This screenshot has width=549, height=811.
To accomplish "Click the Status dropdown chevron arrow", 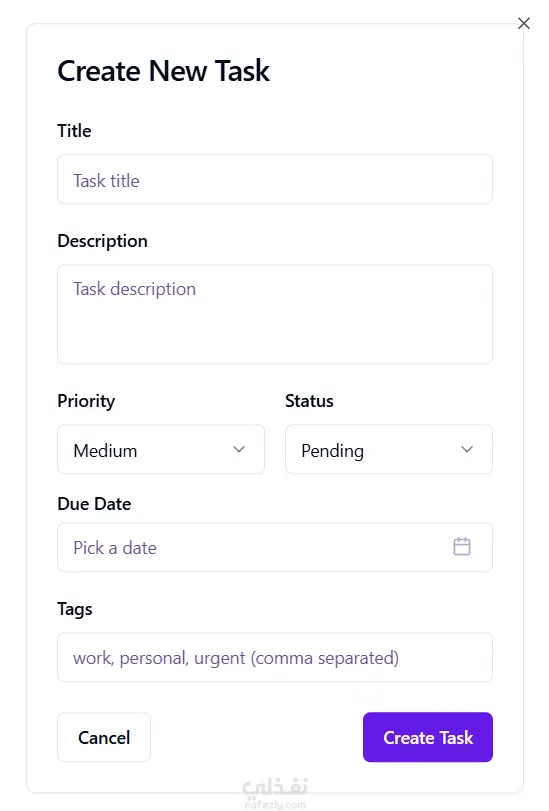I will coord(467,449).
